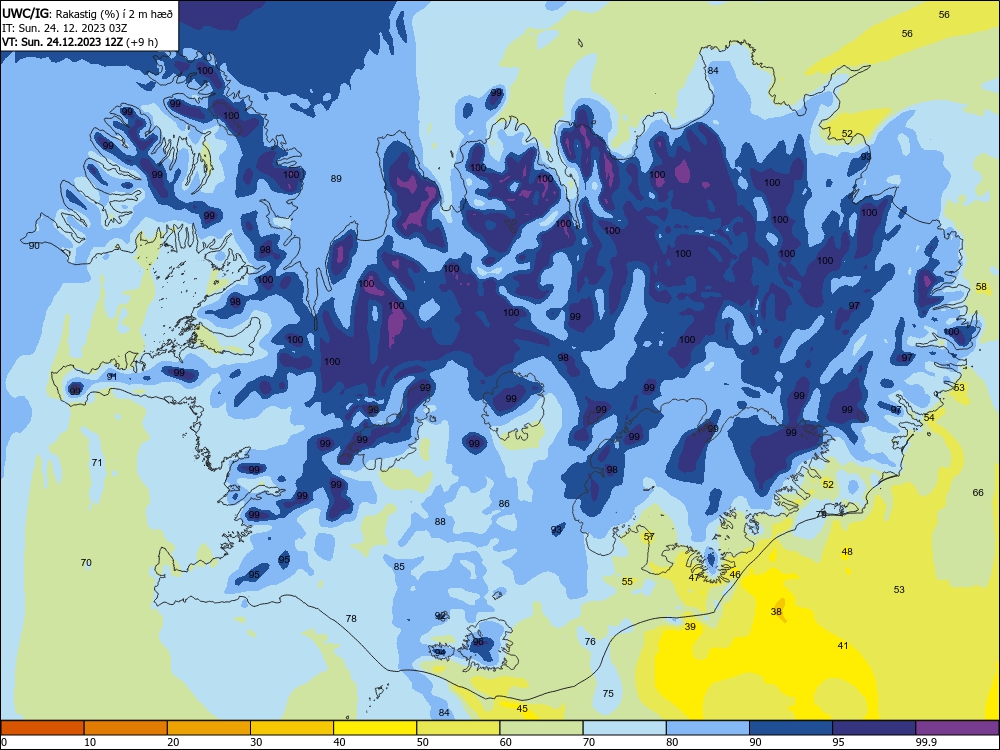Click the legend tick label '30'
Viewport: 1000px width, 750px height.
click(256, 742)
